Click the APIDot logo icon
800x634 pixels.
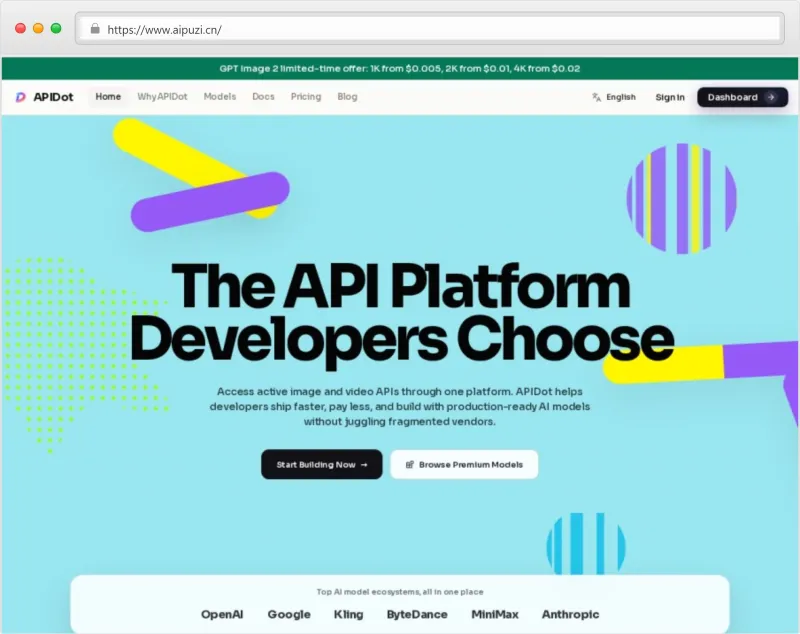(x=20, y=97)
